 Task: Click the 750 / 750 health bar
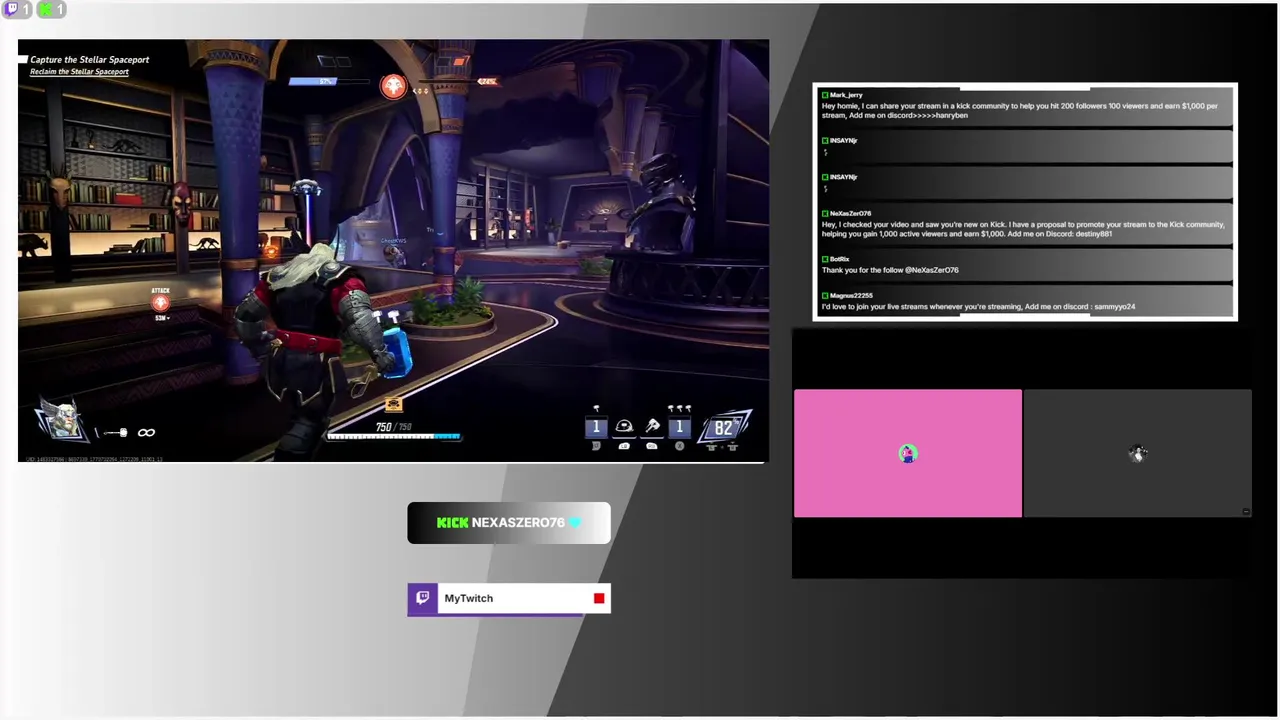click(393, 436)
